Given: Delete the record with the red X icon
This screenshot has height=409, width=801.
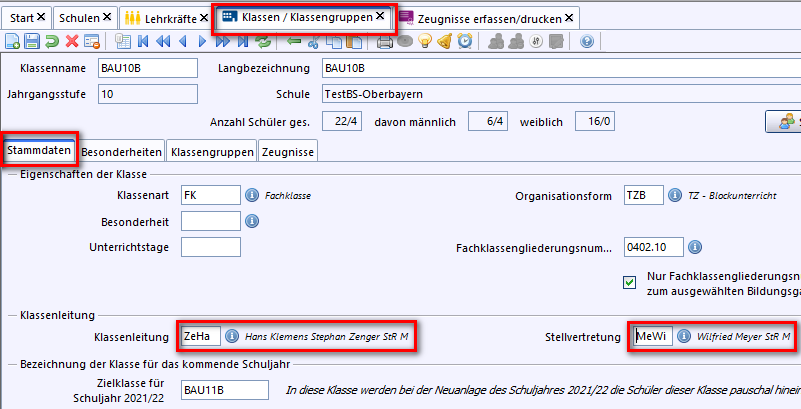Looking at the screenshot, I should tap(72, 41).
